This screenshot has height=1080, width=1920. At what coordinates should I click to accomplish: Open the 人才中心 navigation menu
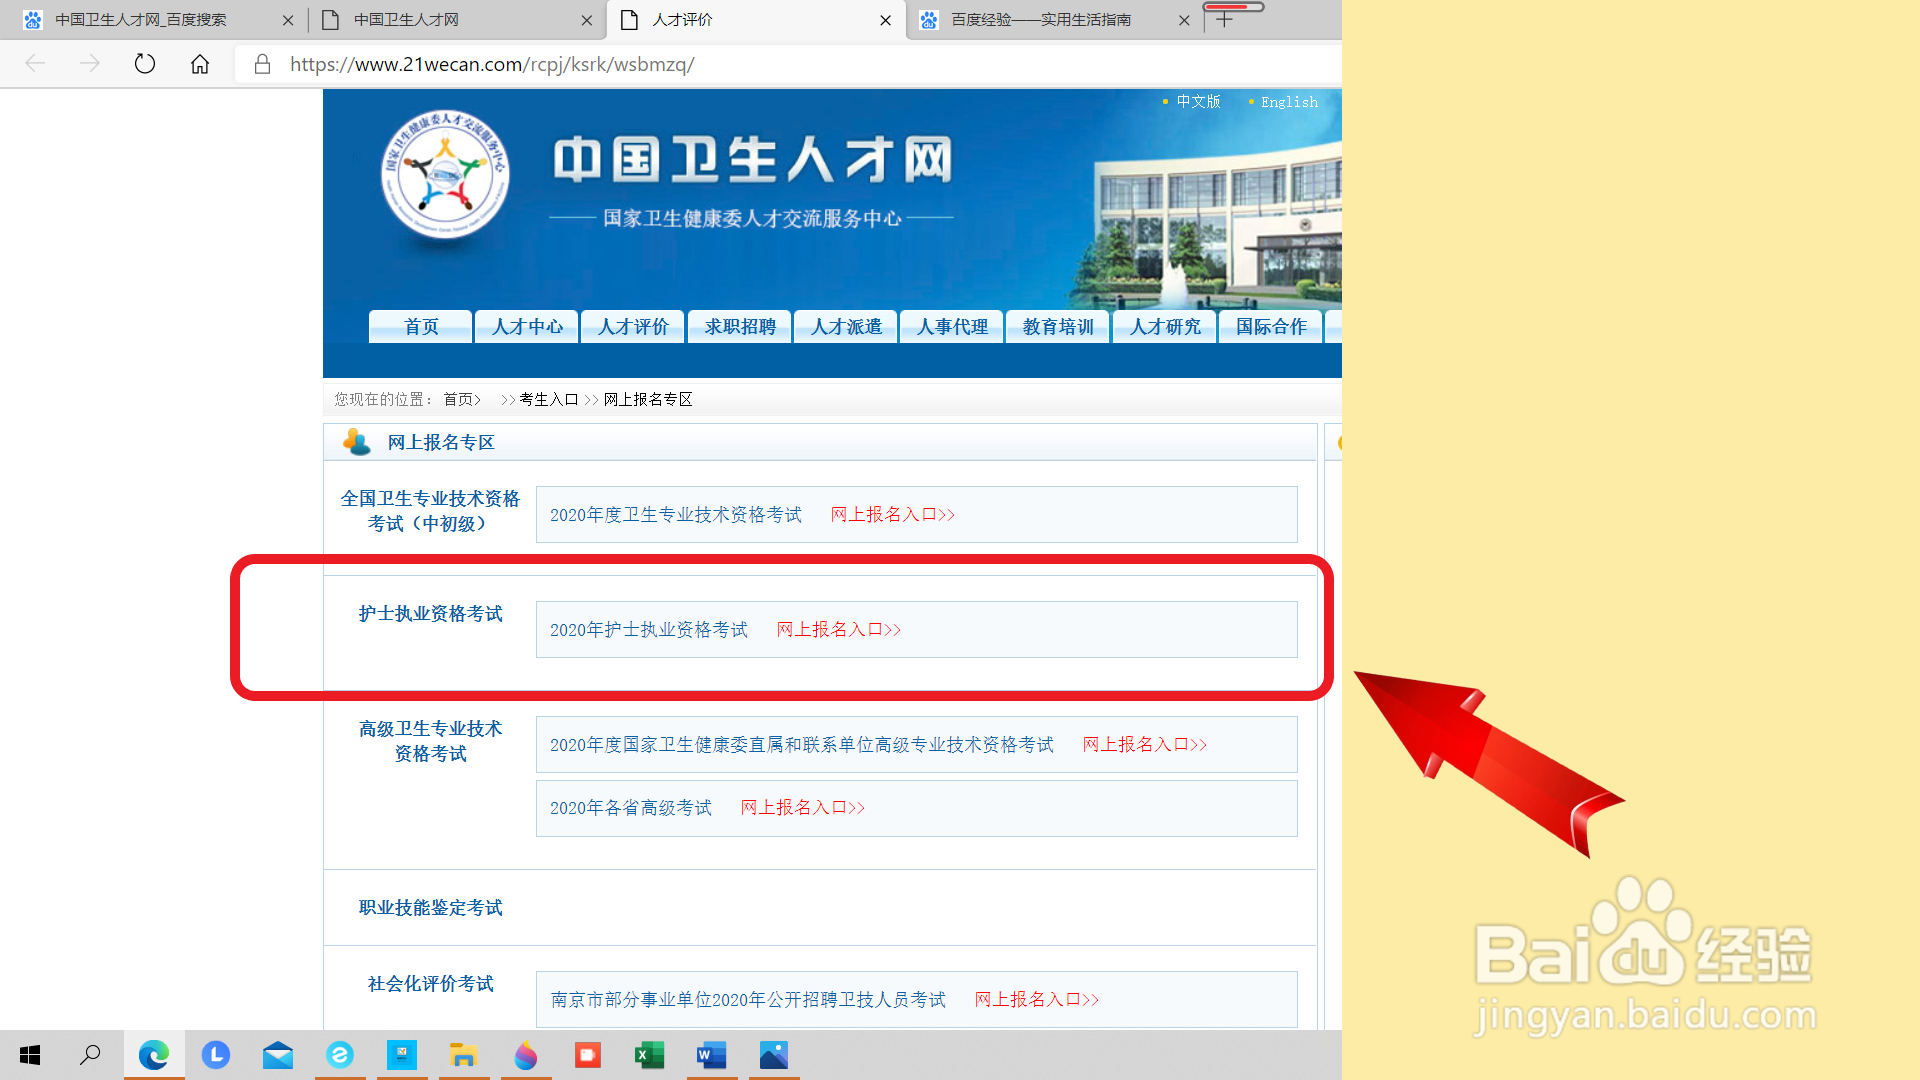(x=527, y=327)
